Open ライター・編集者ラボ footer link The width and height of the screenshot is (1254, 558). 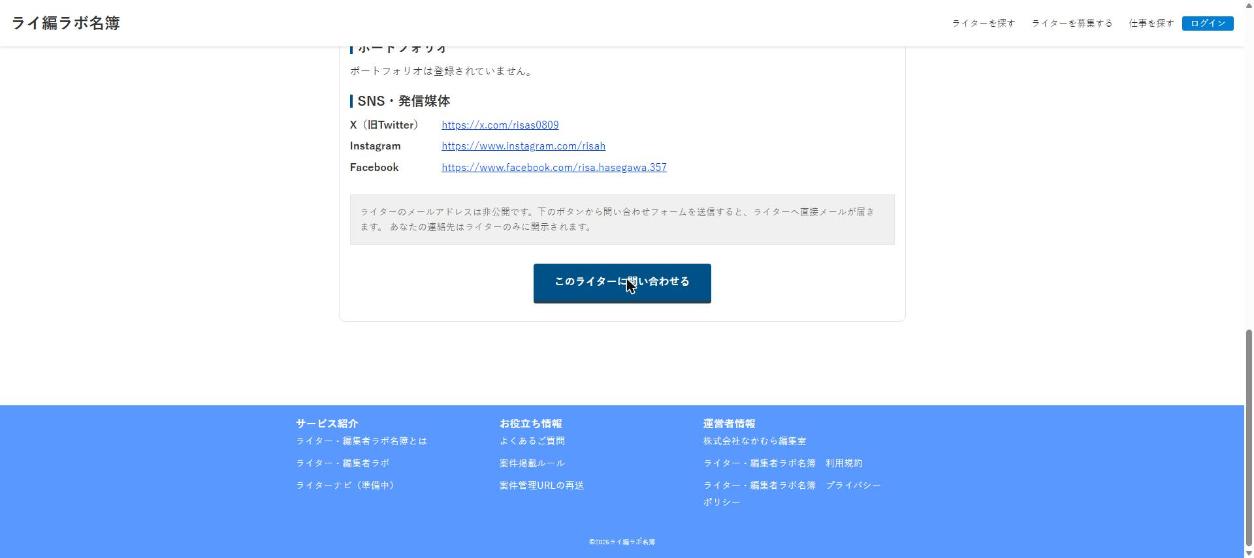click(342, 463)
